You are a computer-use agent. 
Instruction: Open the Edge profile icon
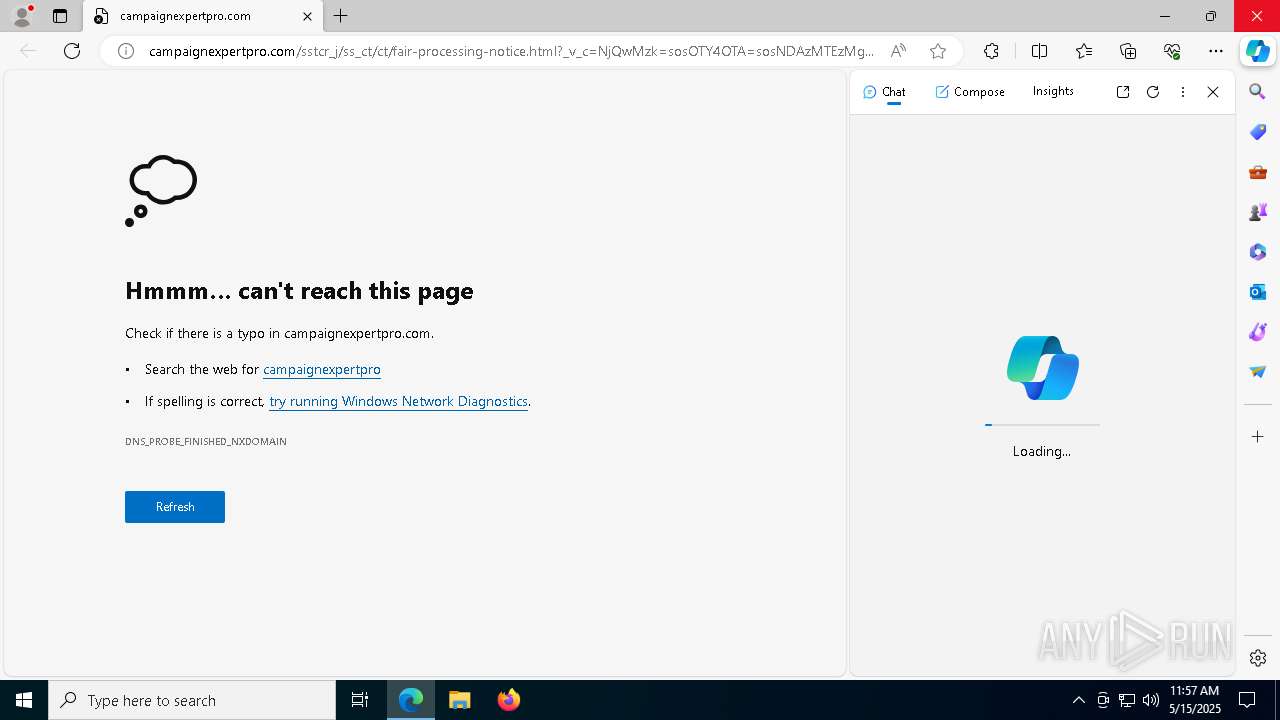tap(22, 16)
